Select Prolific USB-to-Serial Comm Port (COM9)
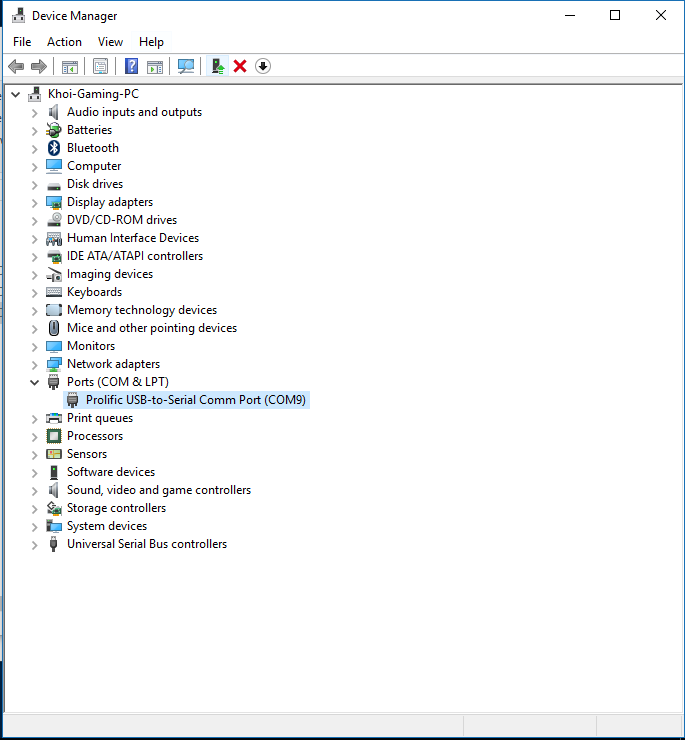685x740 pixels. 195,400
